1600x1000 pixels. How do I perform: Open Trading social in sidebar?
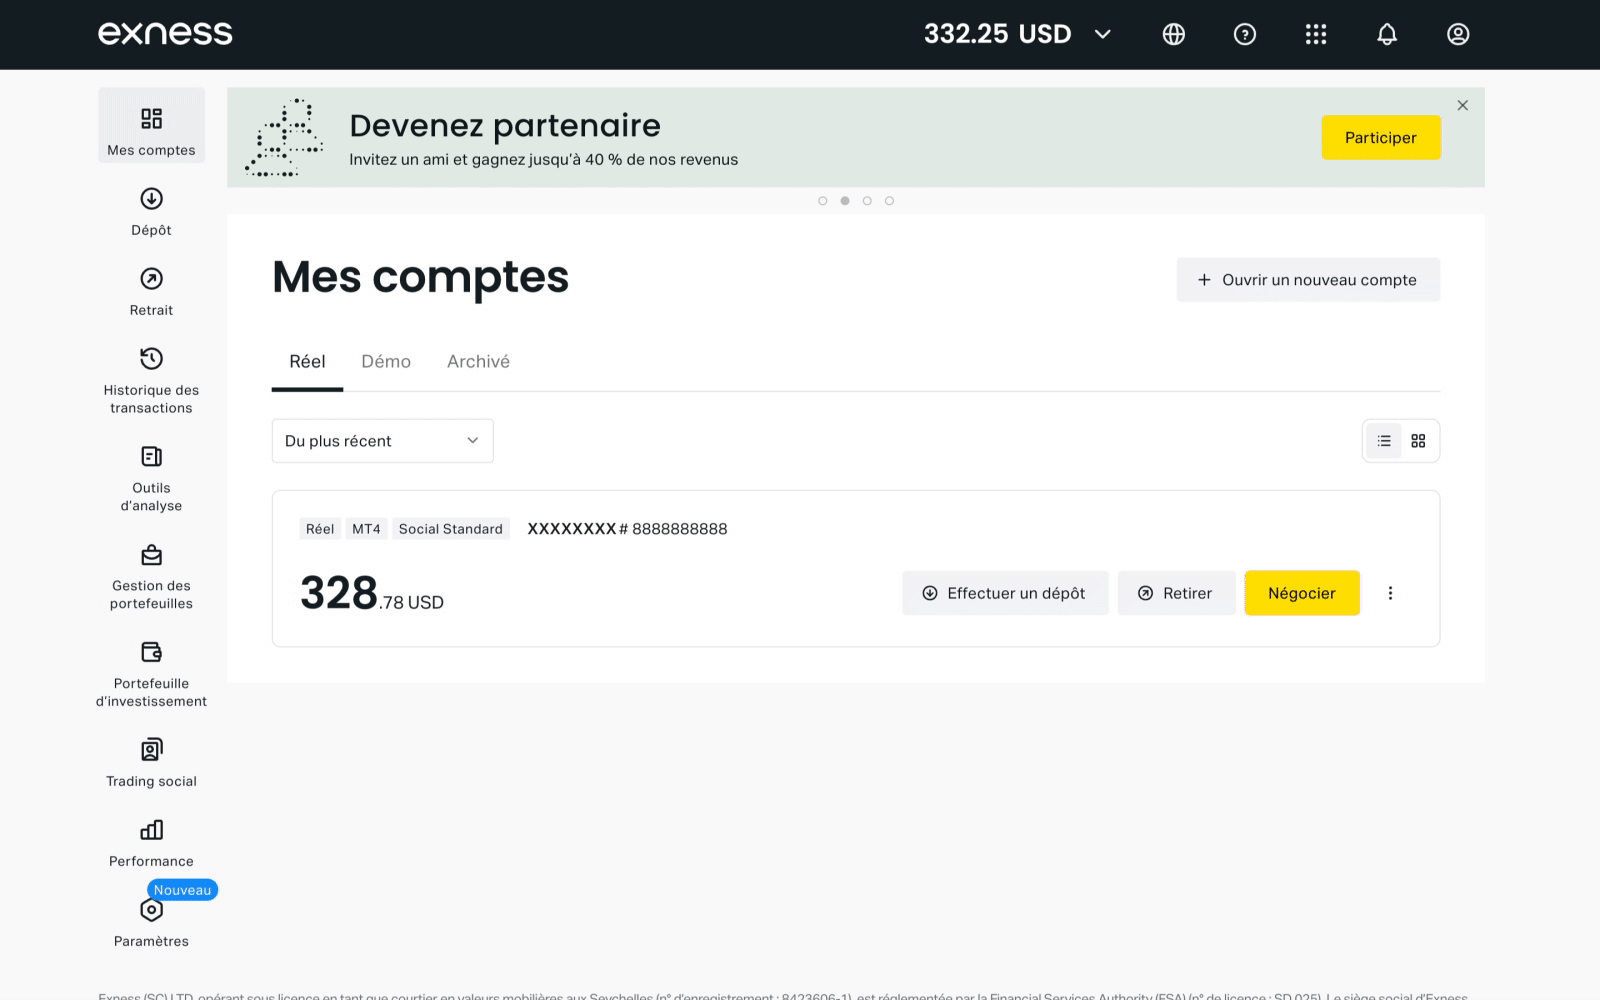point(151,763)
